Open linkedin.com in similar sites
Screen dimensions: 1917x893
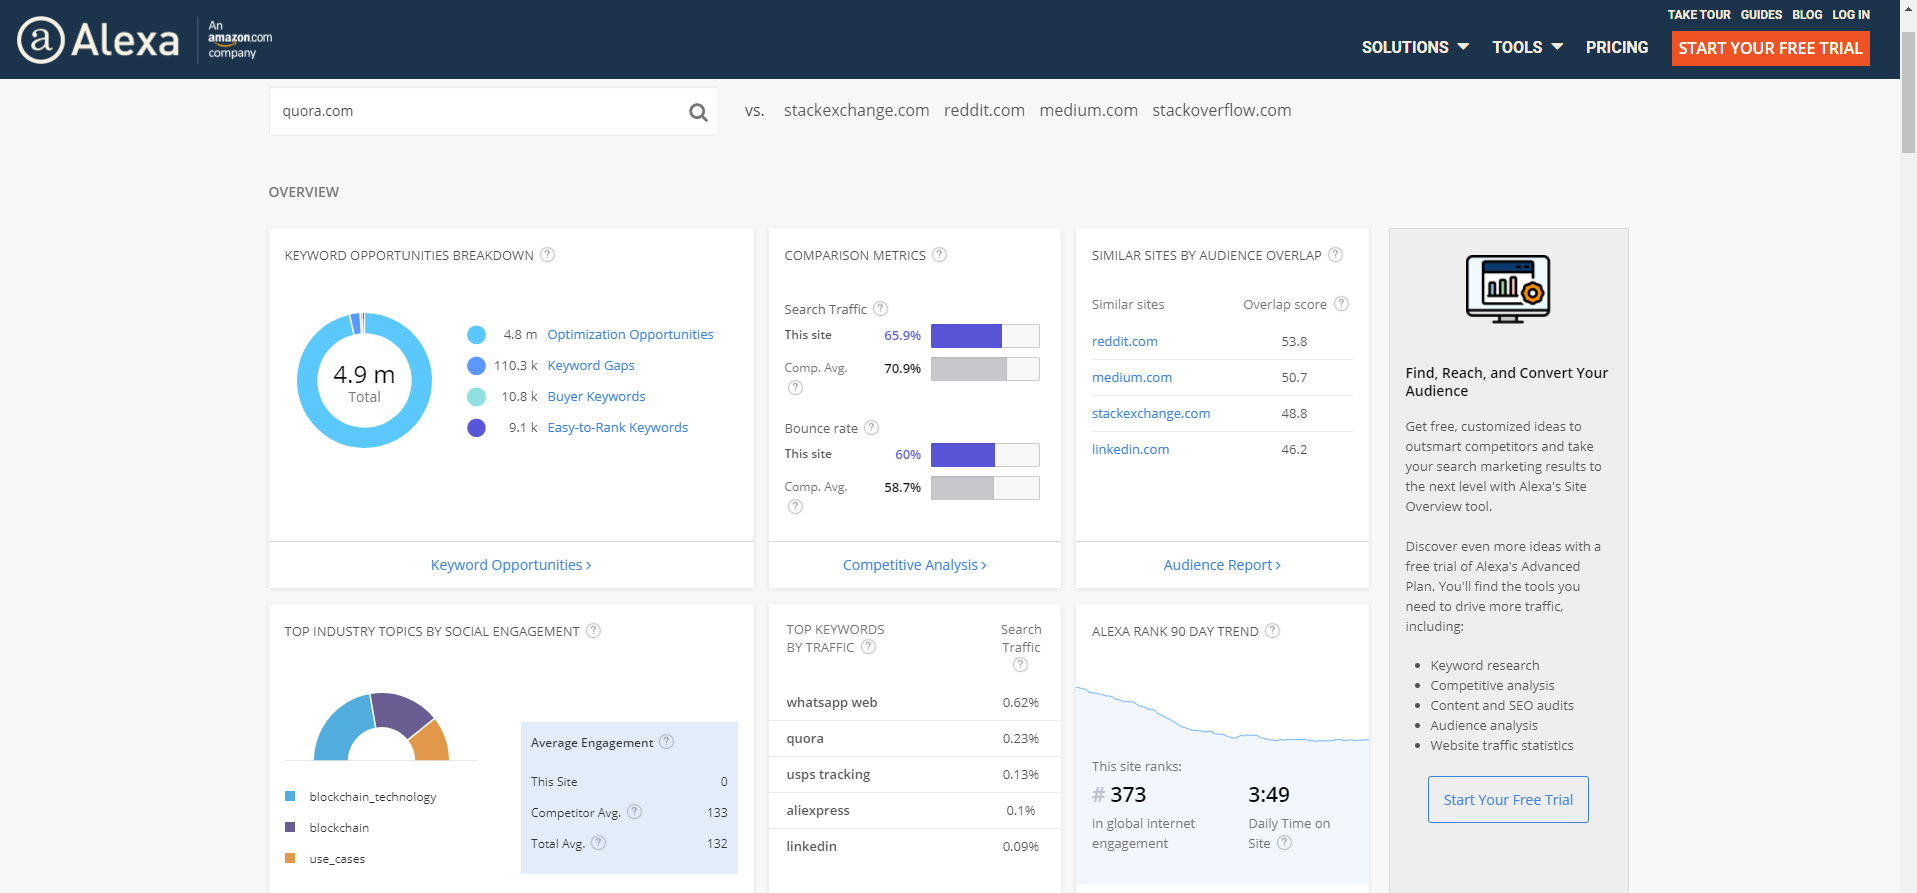1130,450
